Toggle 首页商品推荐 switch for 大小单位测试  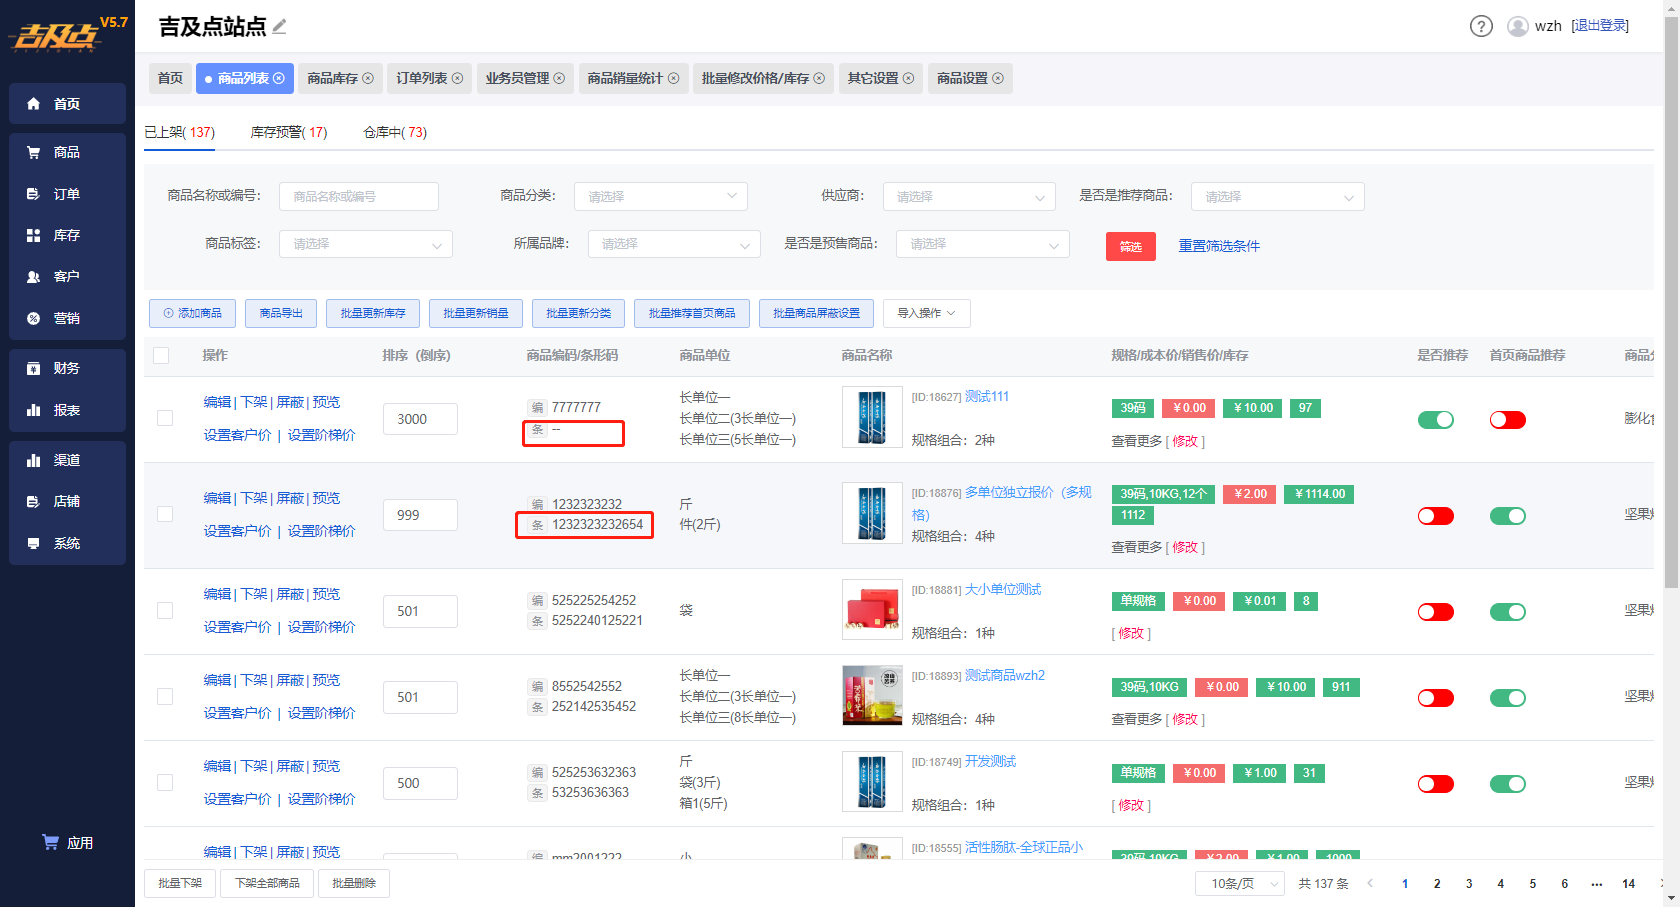1508,612
